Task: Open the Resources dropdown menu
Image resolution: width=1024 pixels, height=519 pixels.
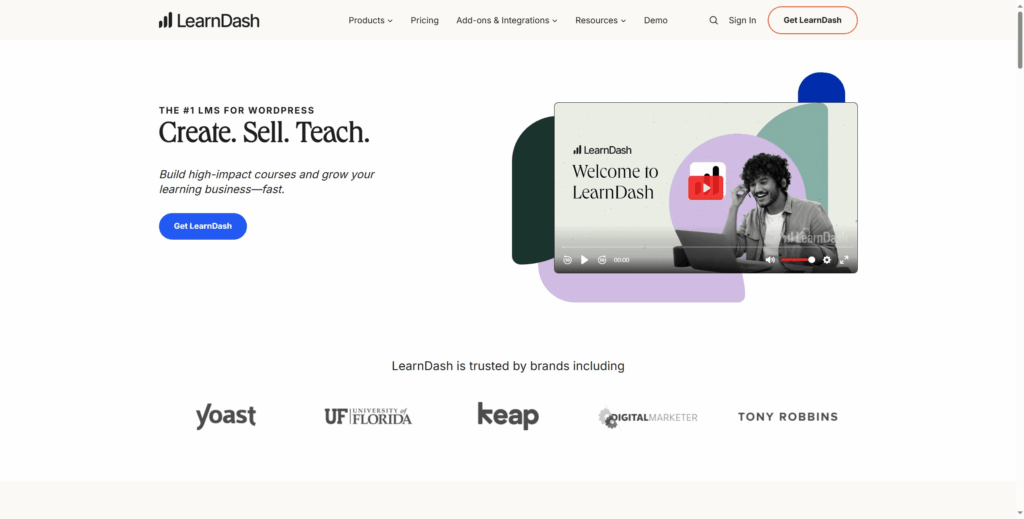Action: [x=600, y=20]
